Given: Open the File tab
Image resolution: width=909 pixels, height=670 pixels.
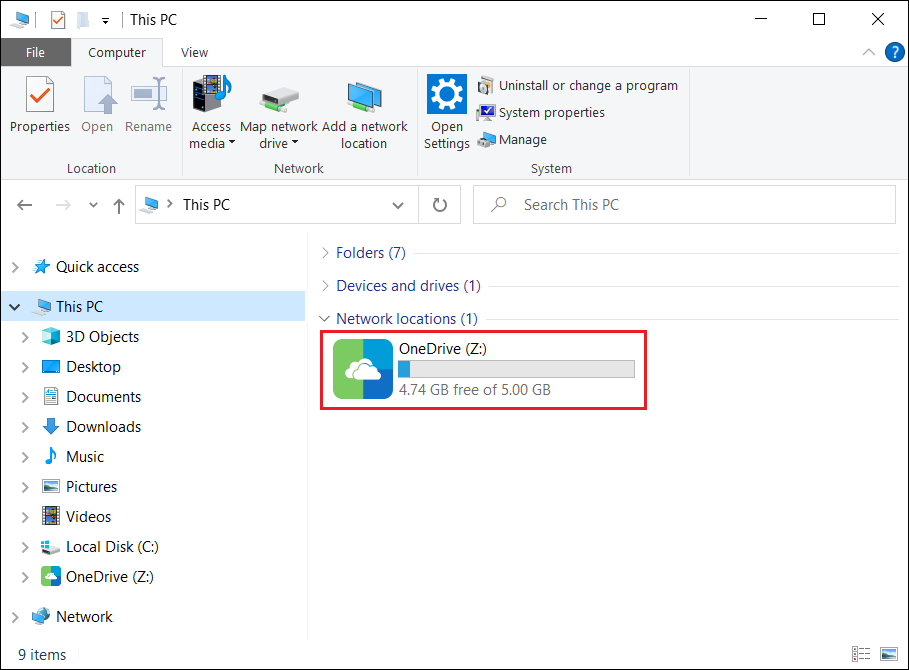Looking at the screenshot, I should coord(35,52).
